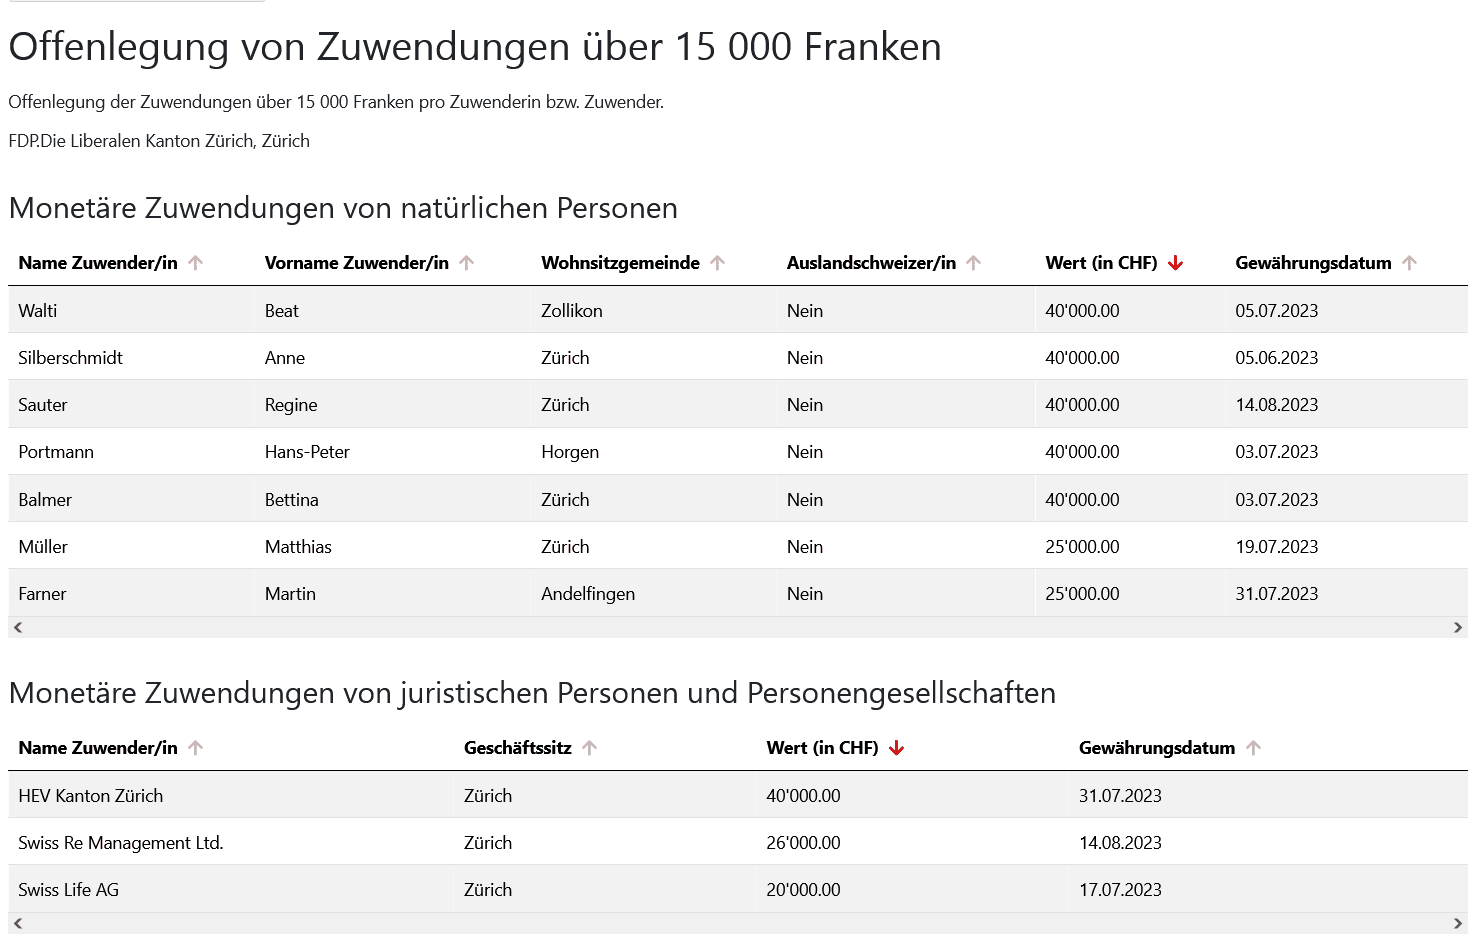1473x951 pixels.
Task: Select the Swiss Re Management Ltd. entry
Action: [x=121, y=843]
